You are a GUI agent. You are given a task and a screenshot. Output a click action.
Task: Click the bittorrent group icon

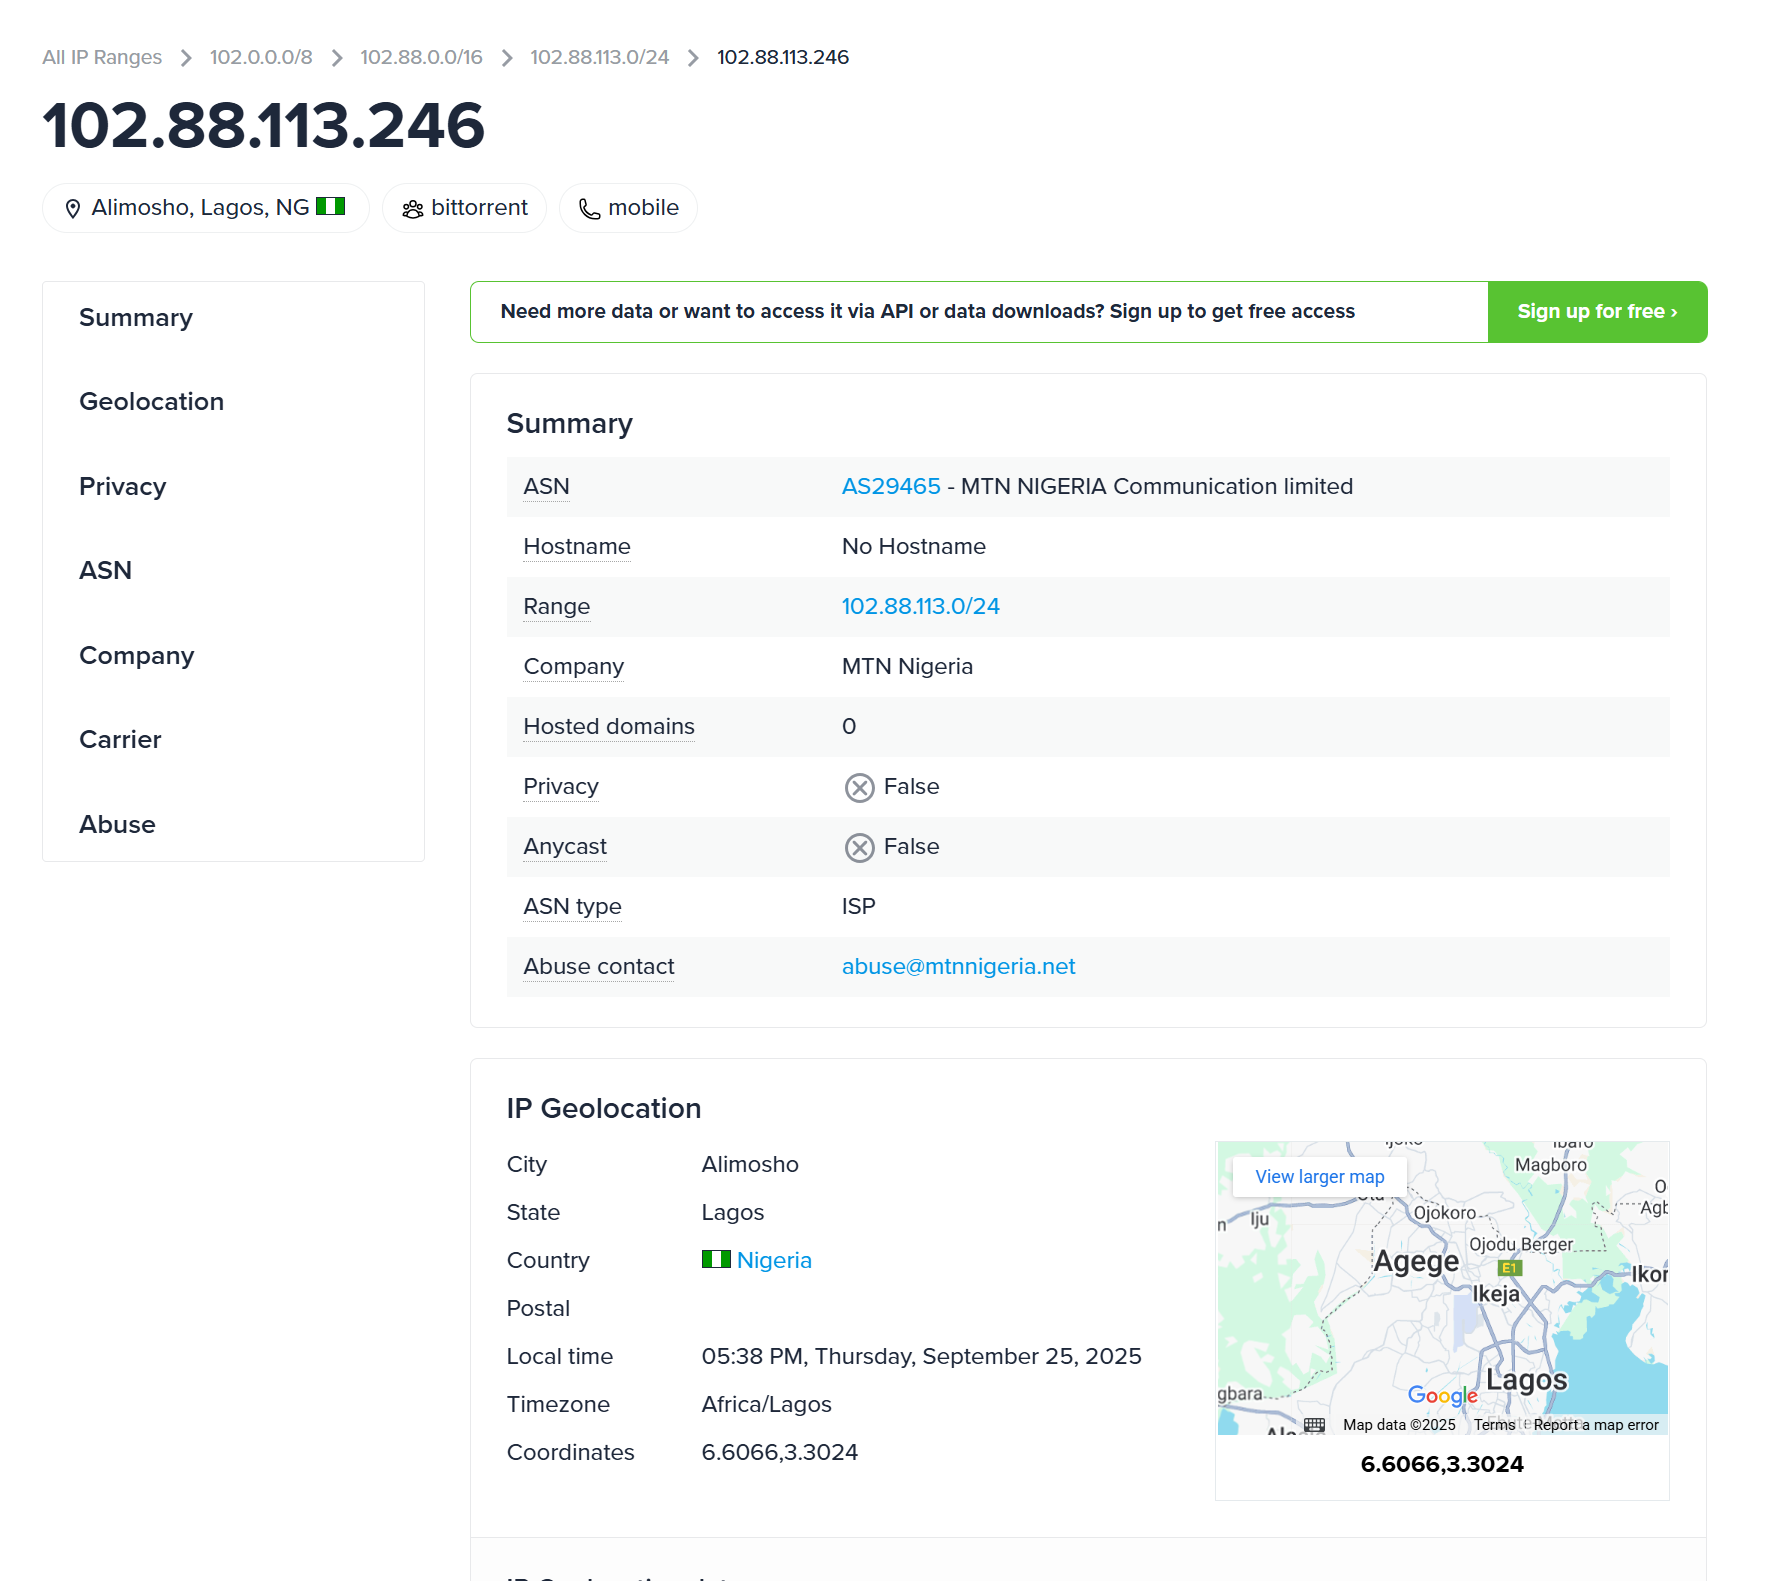[413, 208]
